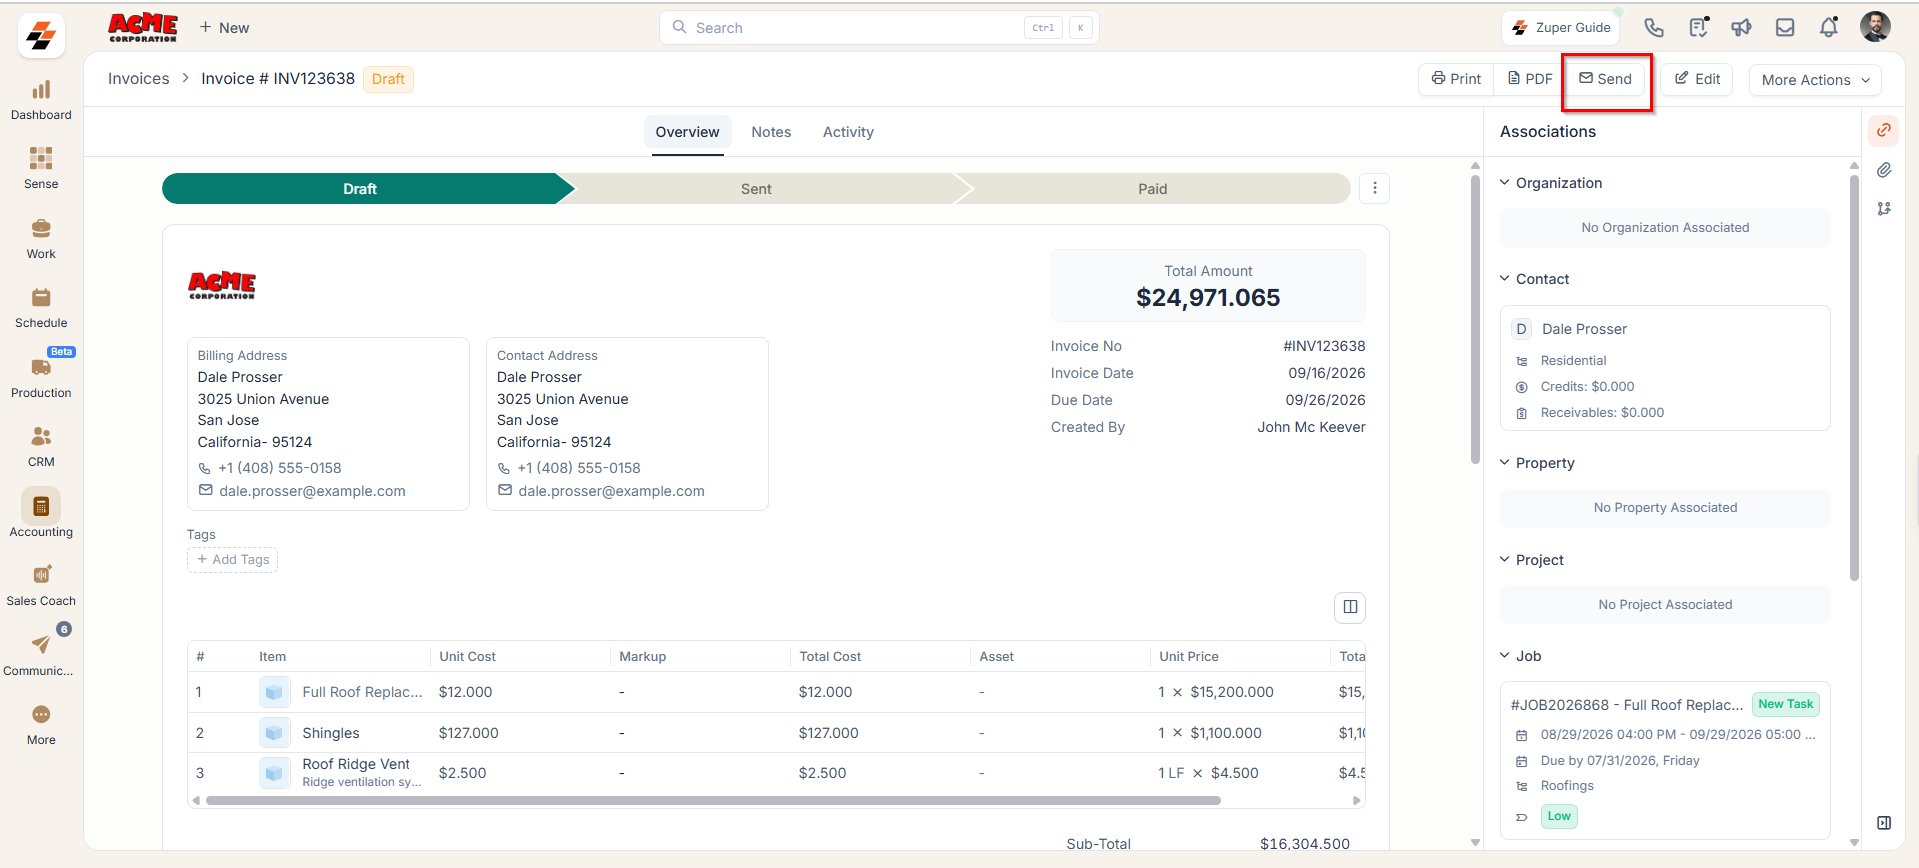Click the Shingles item name
Screen dimensions: 1919x868
click(x=331, y=733)
